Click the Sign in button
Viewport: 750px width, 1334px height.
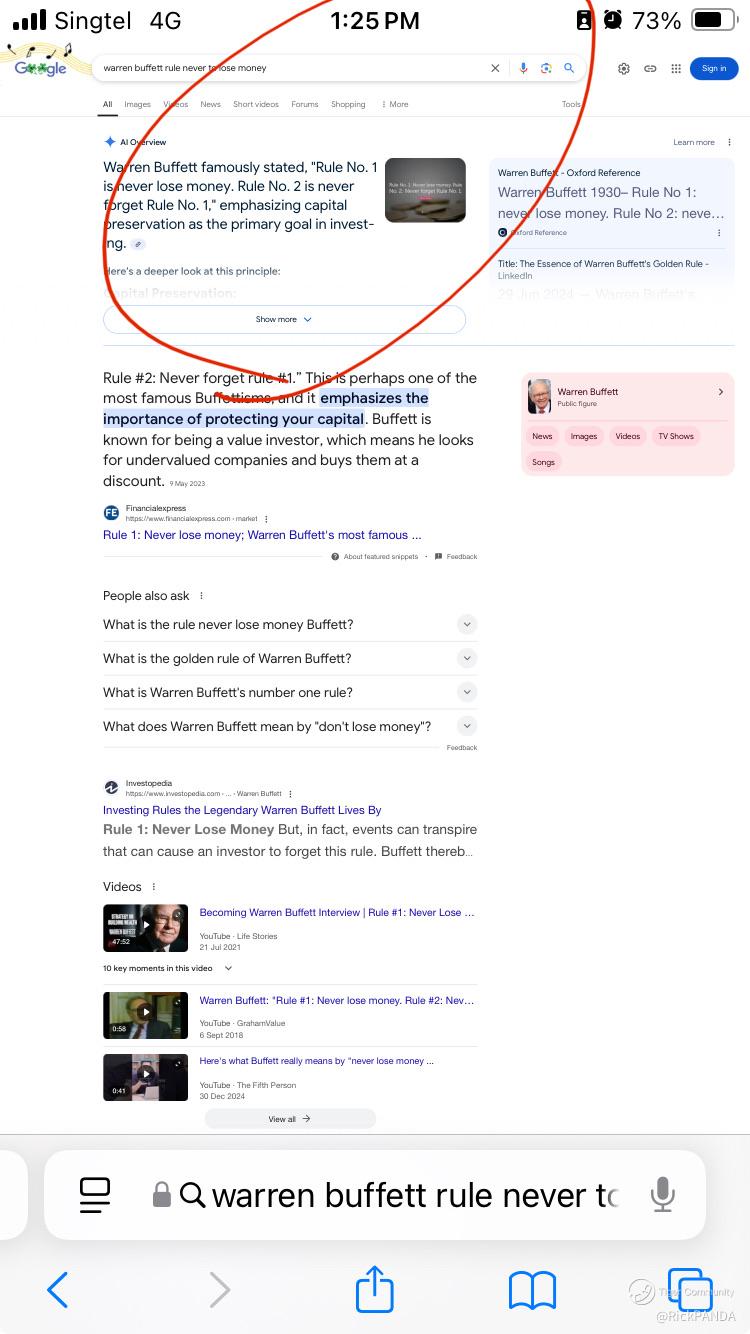[x=714, y=68]
